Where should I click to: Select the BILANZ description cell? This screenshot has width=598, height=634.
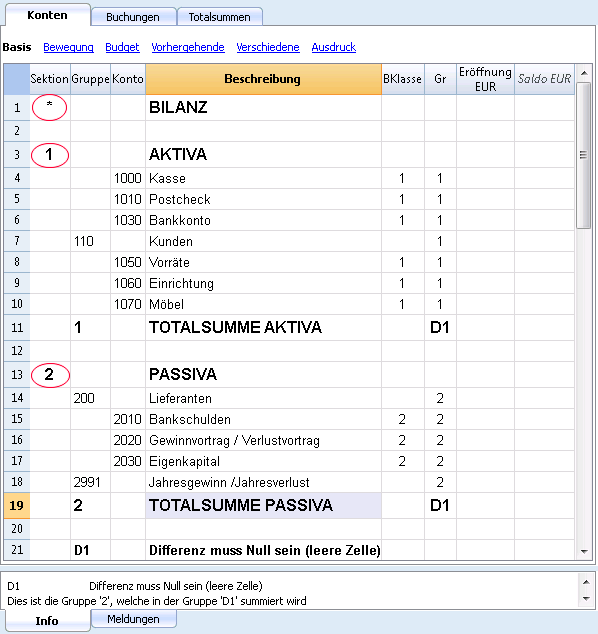(x=263, y=108)
